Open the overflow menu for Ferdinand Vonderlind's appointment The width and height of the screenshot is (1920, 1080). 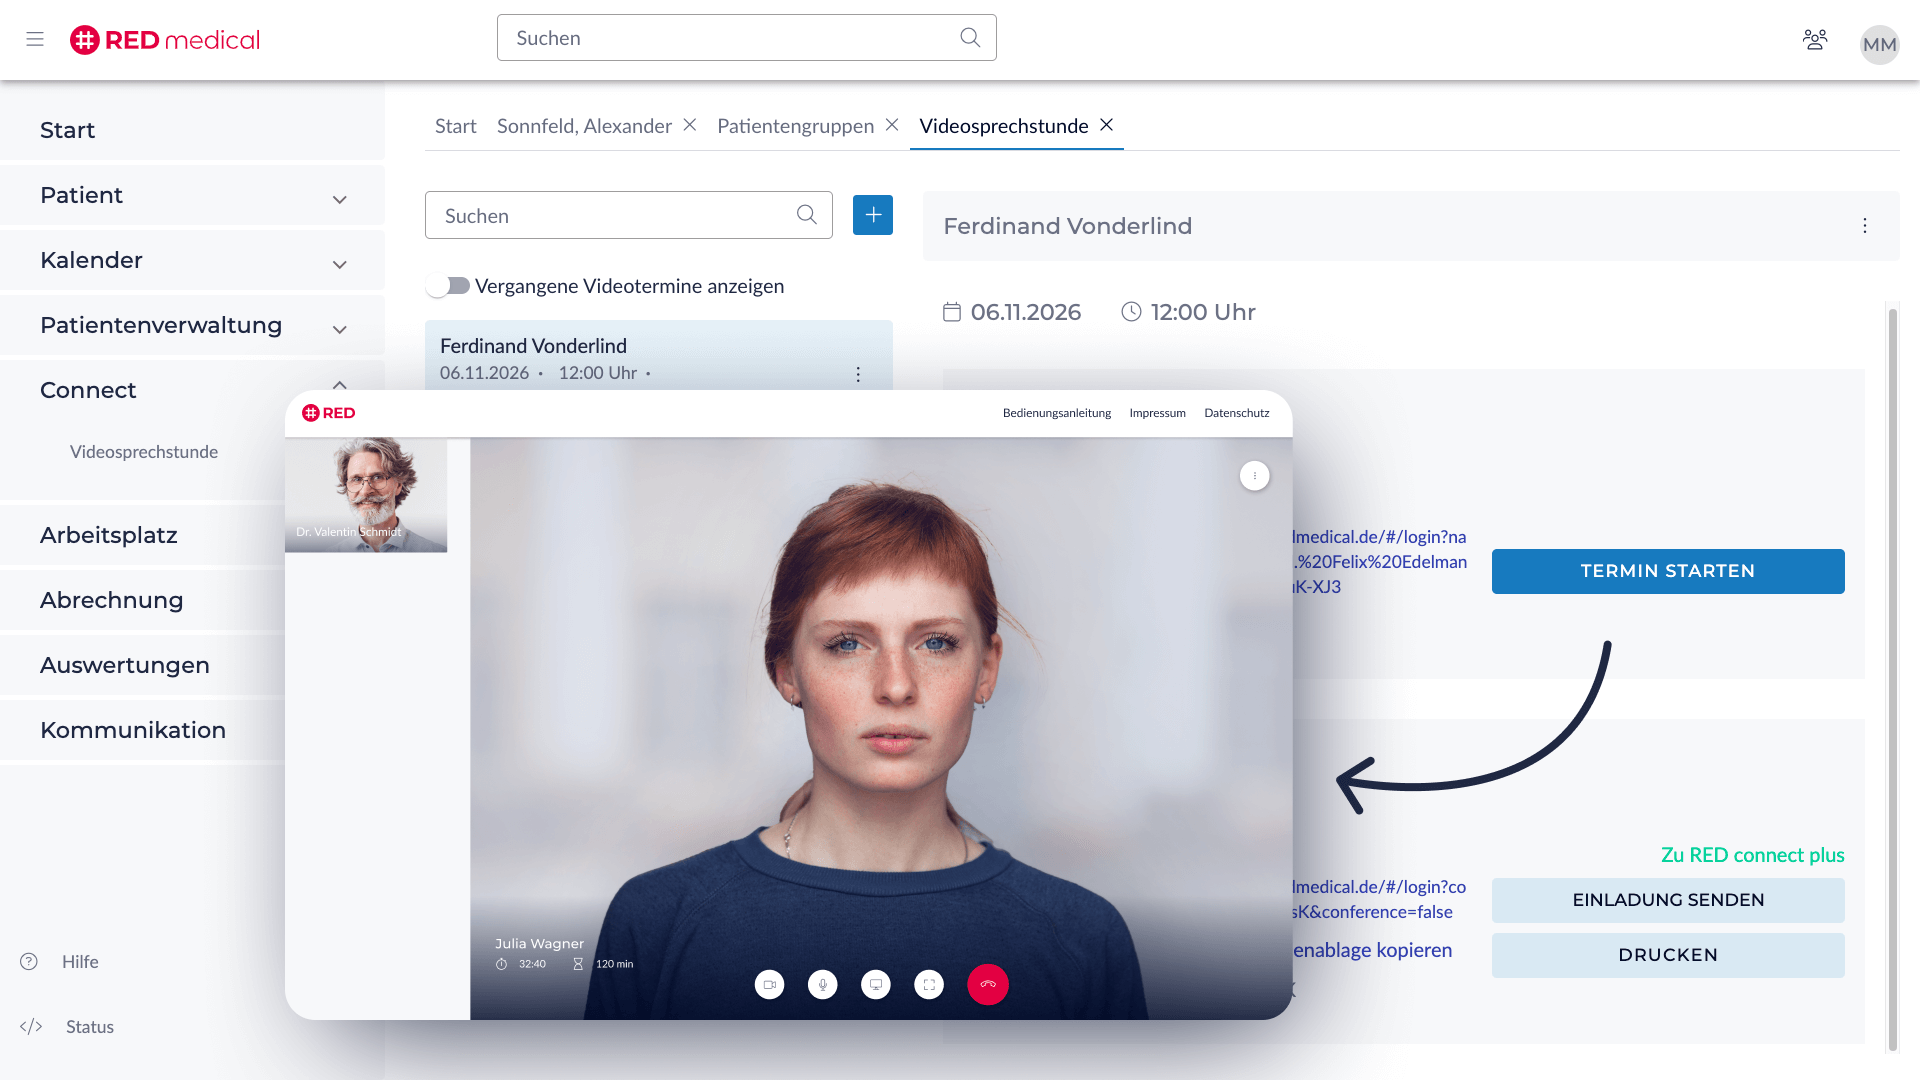858,374
